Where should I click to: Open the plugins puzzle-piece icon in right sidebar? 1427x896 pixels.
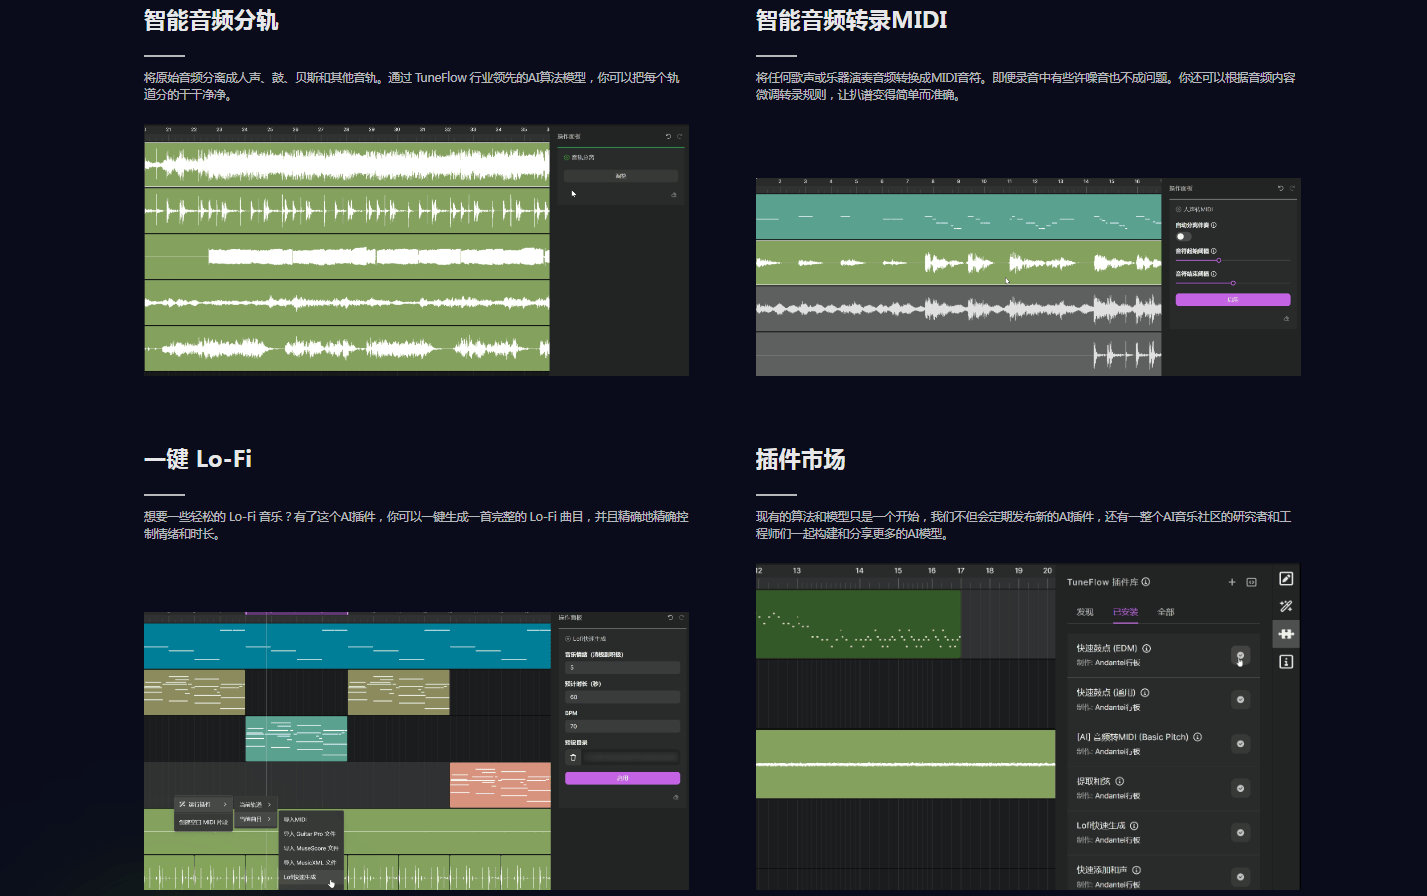coord(1286,634)
